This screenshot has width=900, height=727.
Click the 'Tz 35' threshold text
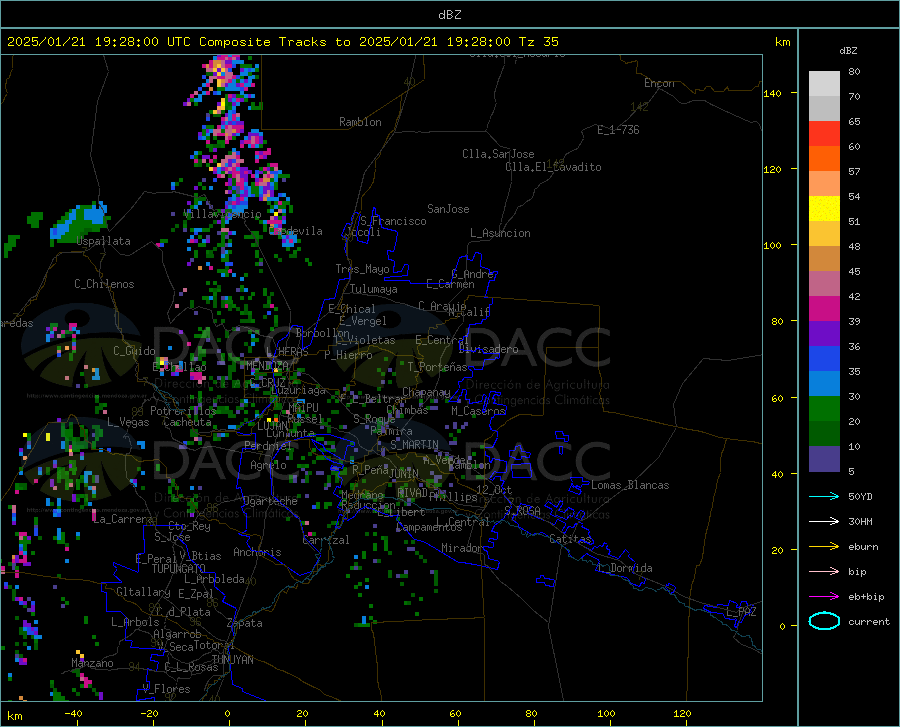(x=538, y=42)
